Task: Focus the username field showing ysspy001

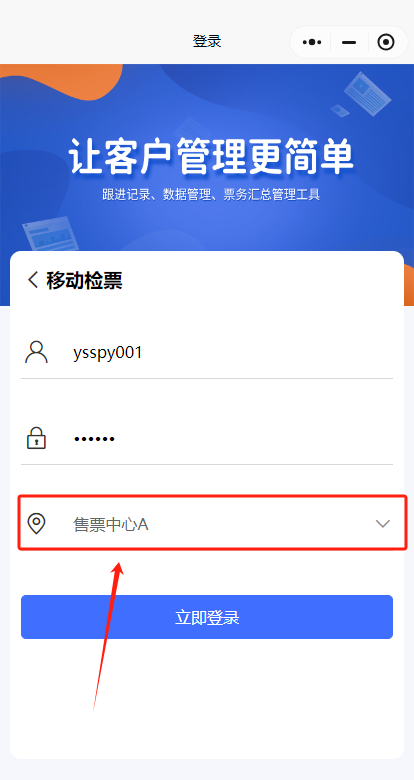Action: point(207,353)
